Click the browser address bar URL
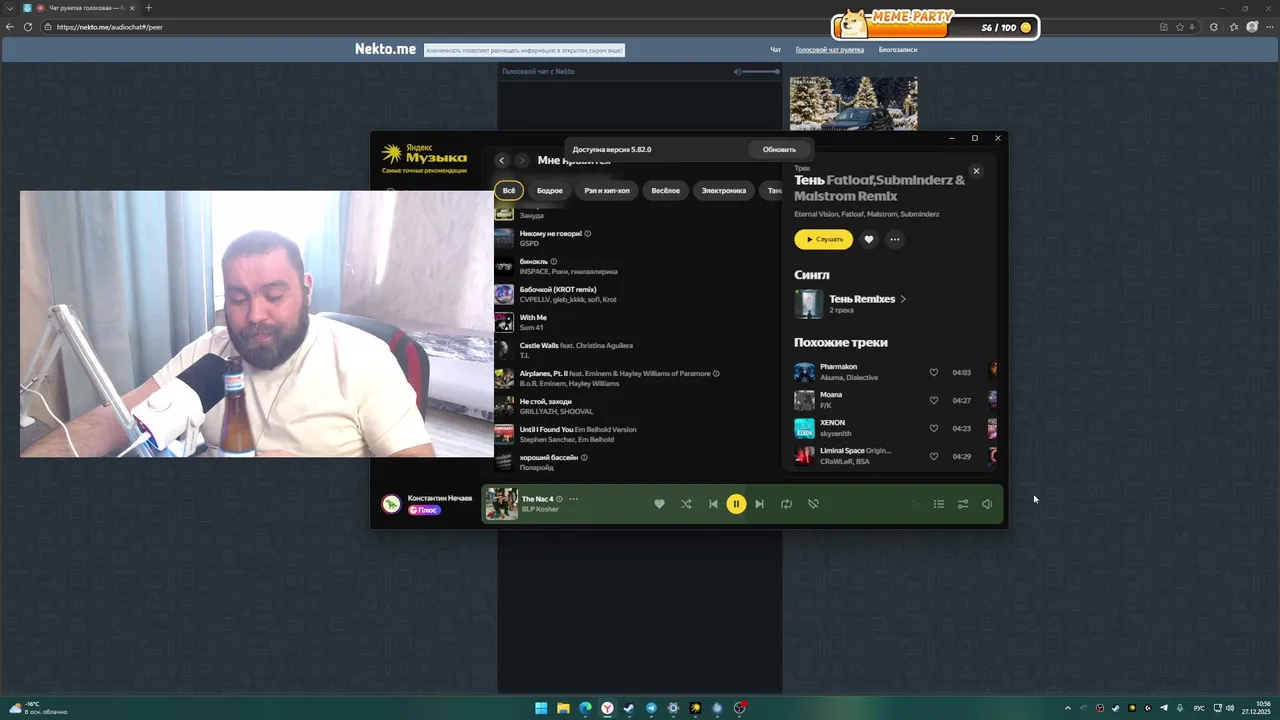This screenshot has width=1280, height=720. pyautogui.click(x=110, y=27)
